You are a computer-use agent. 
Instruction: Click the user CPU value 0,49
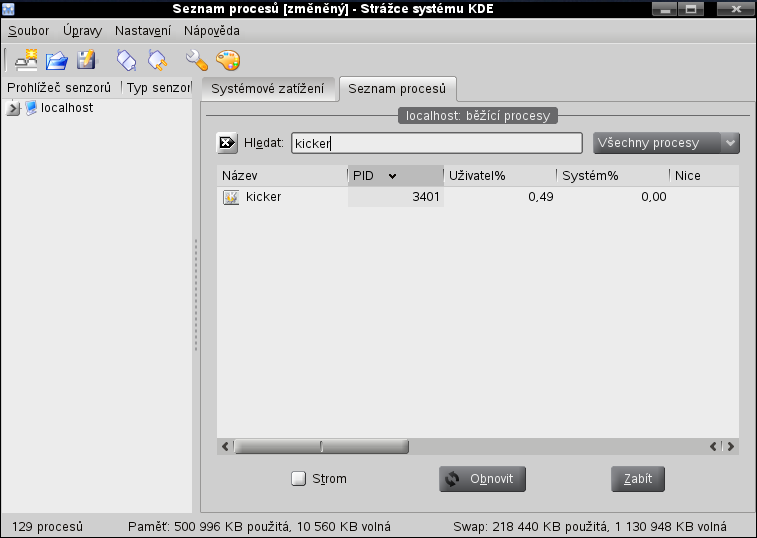[x=541, y=197]
